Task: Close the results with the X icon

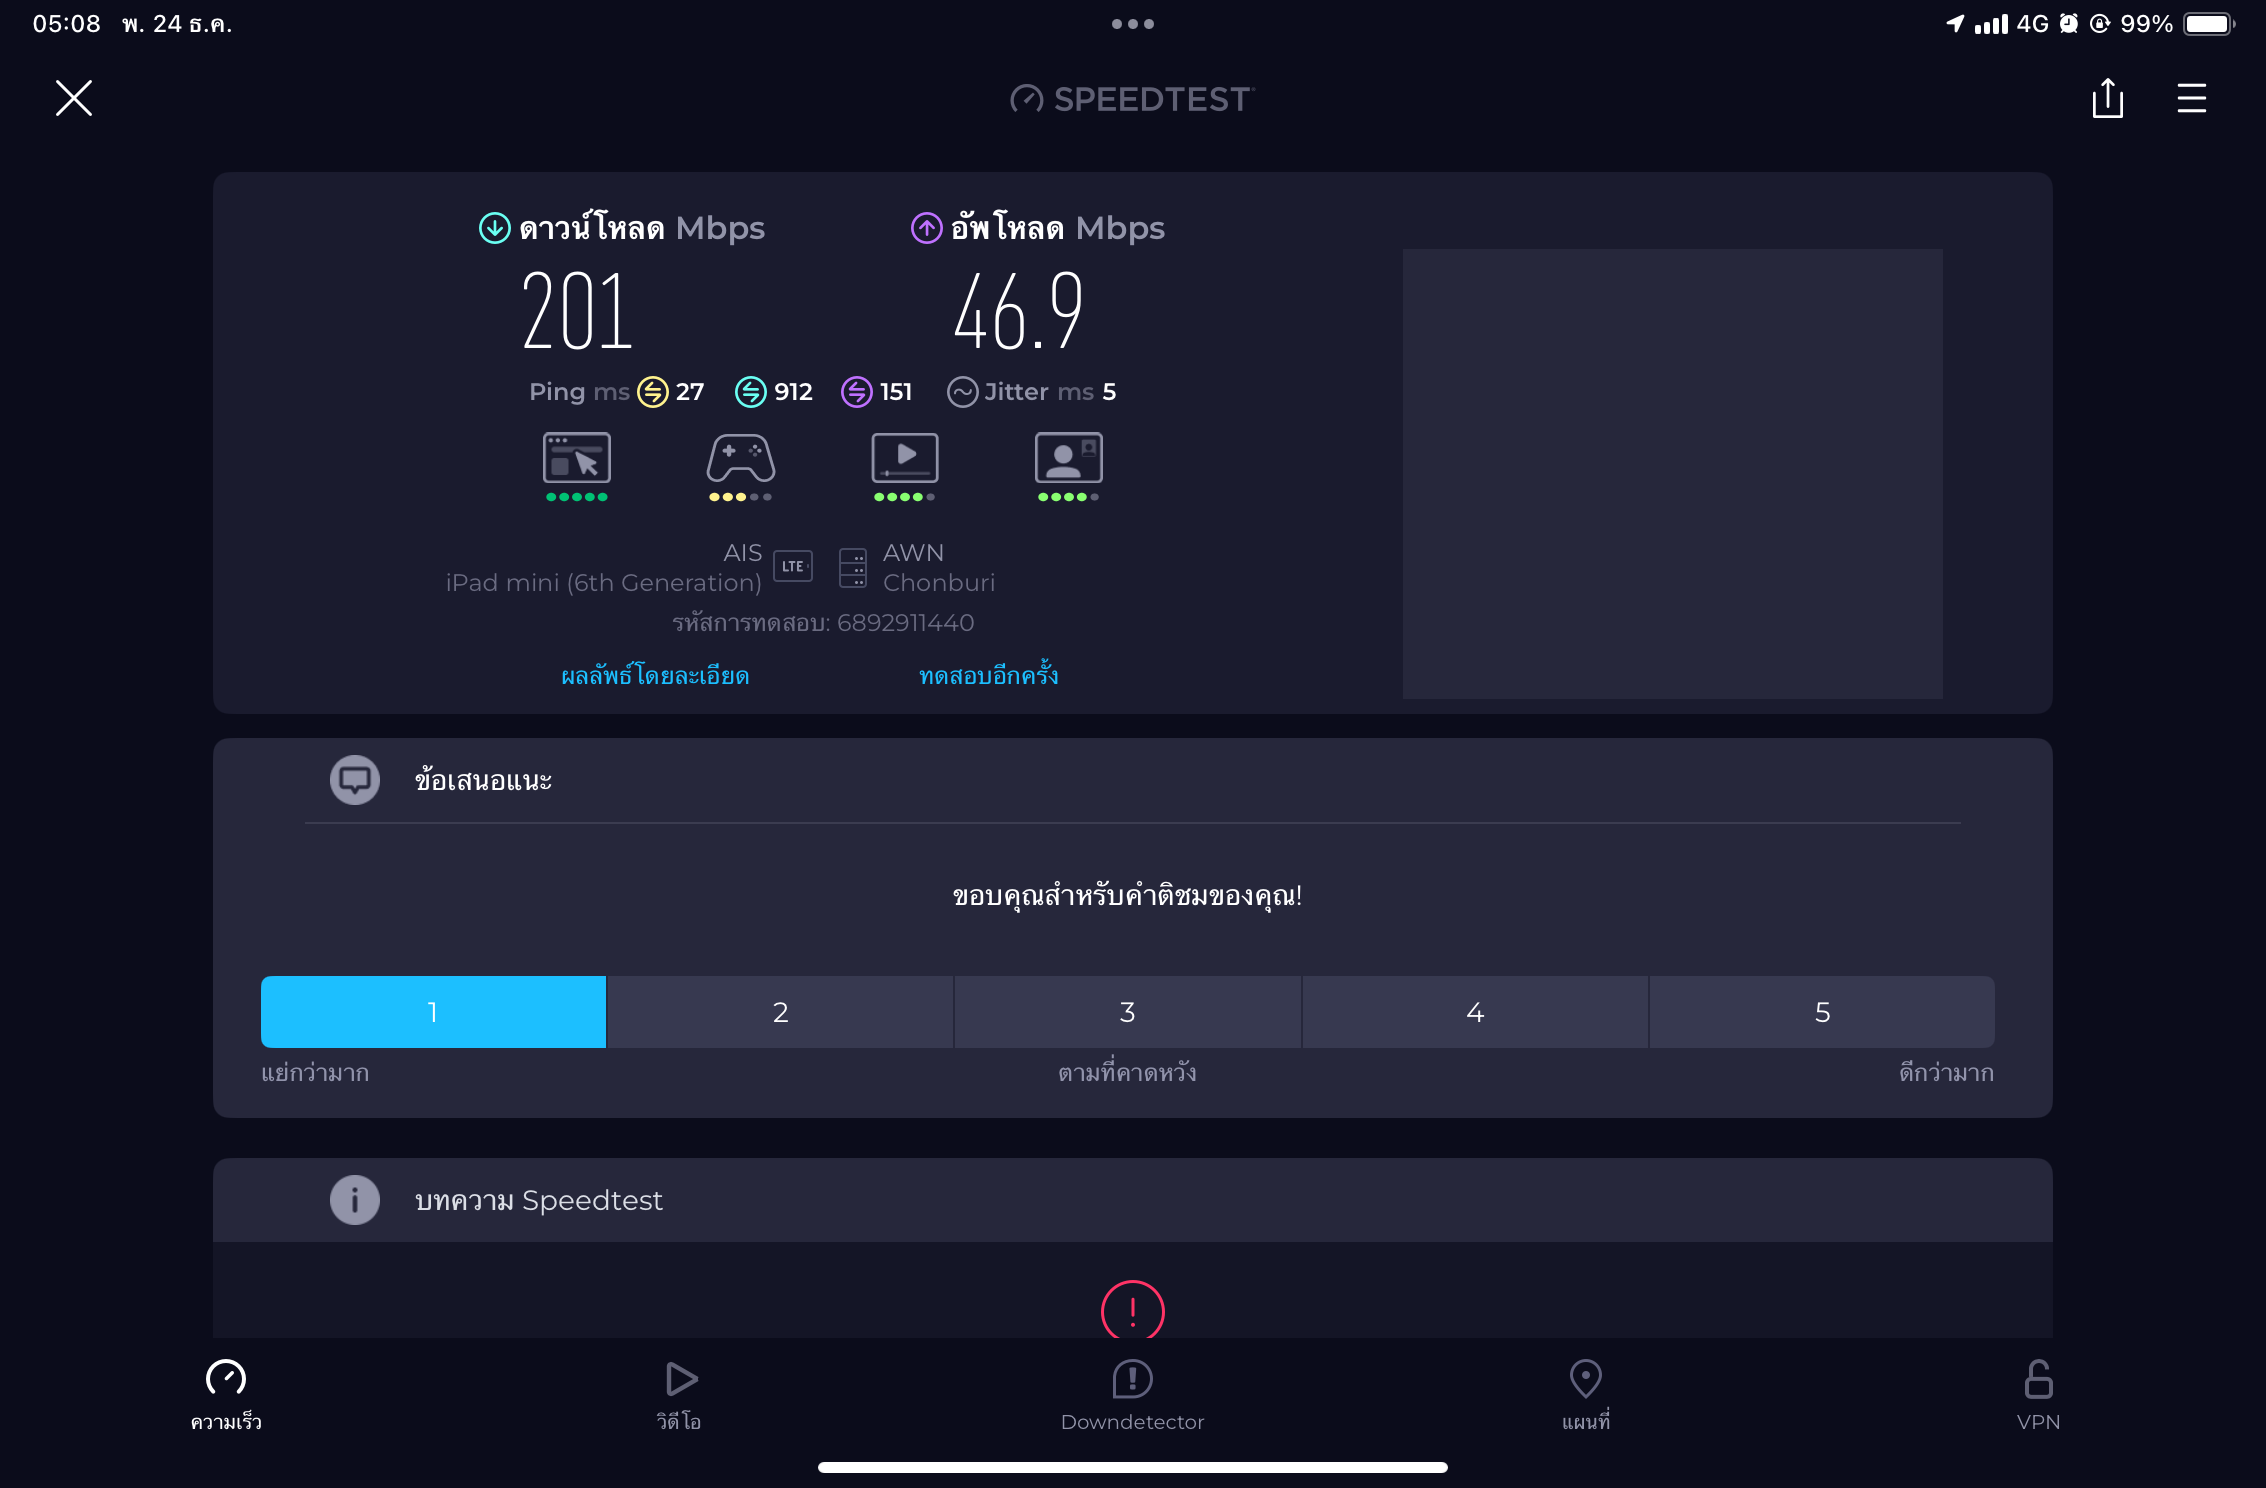Action: [x=73, y=98]
